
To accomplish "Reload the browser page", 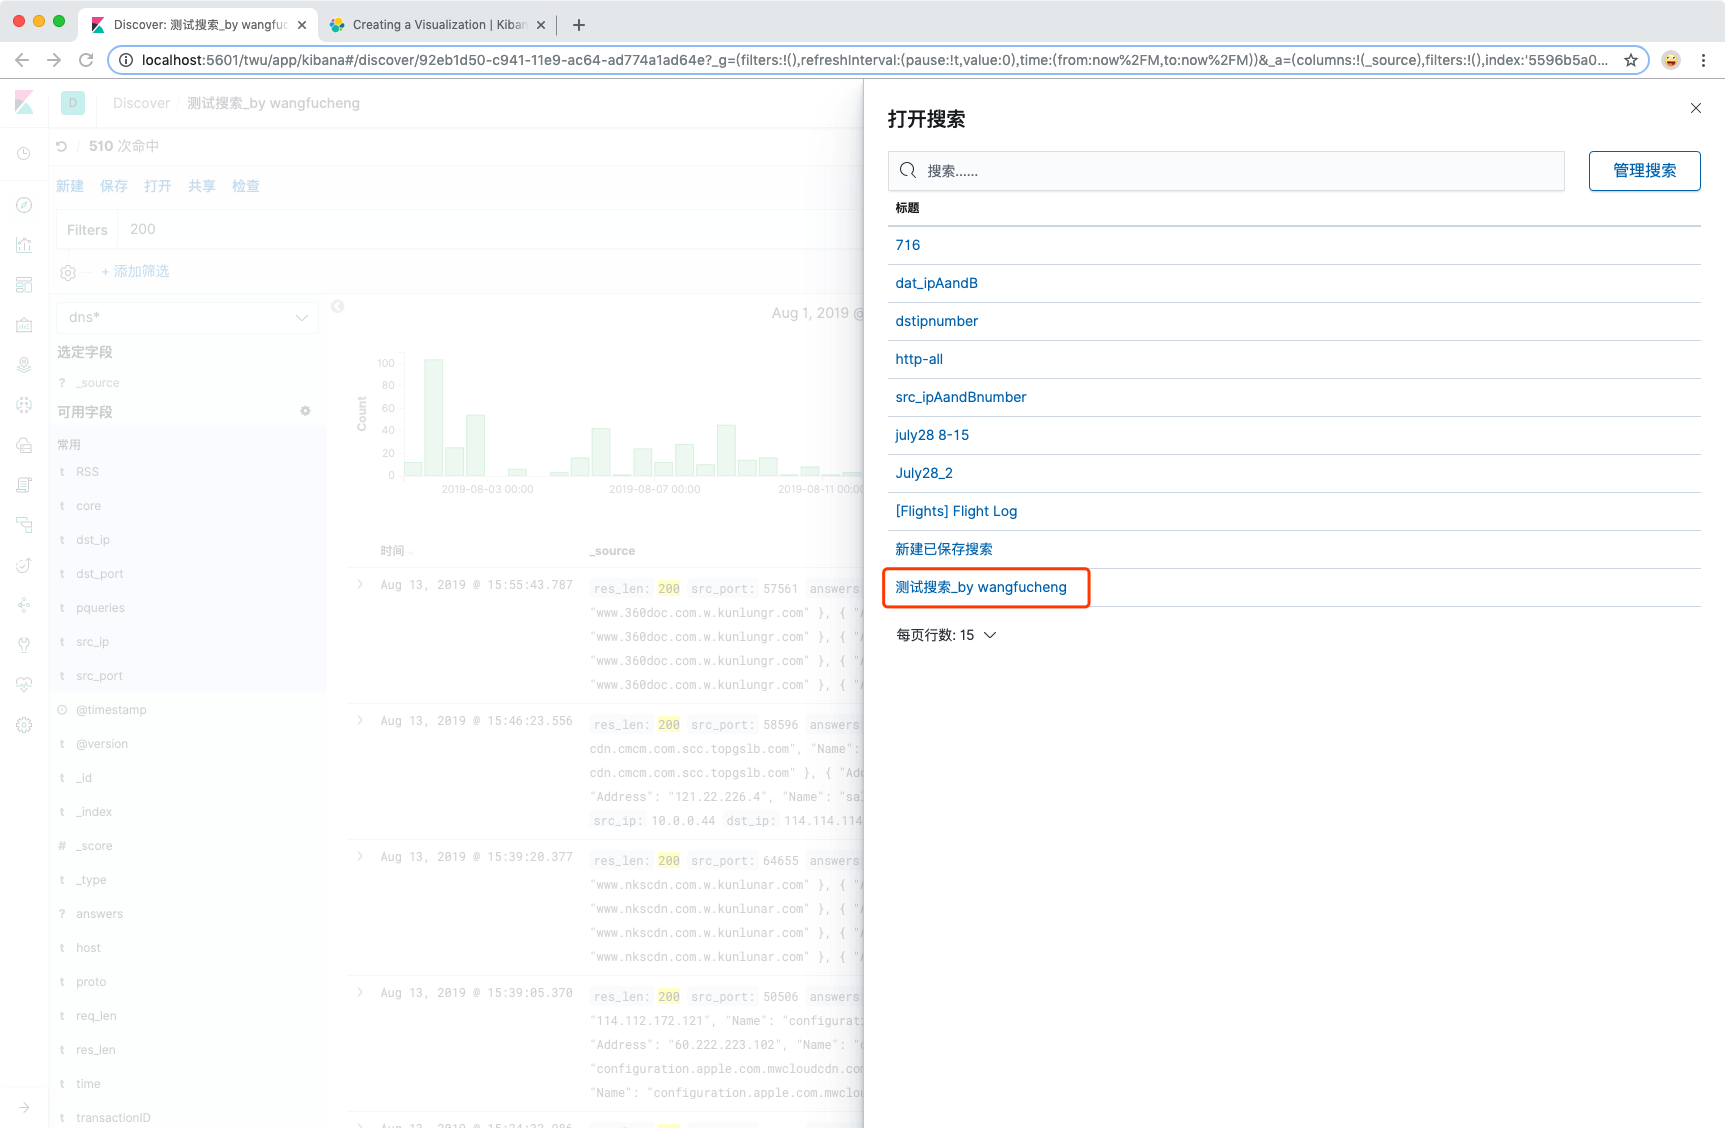I will tap(86, 60).
